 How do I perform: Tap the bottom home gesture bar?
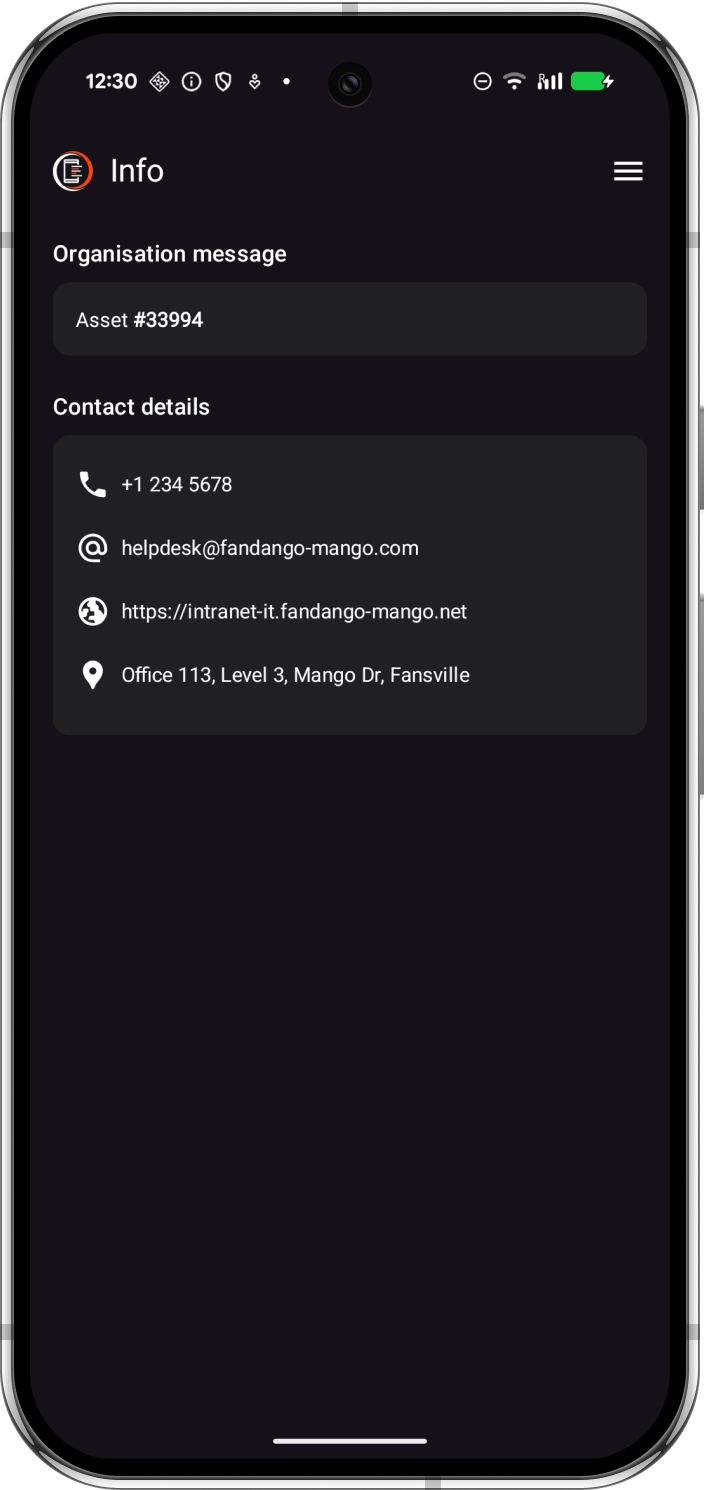click(350, 1441)
